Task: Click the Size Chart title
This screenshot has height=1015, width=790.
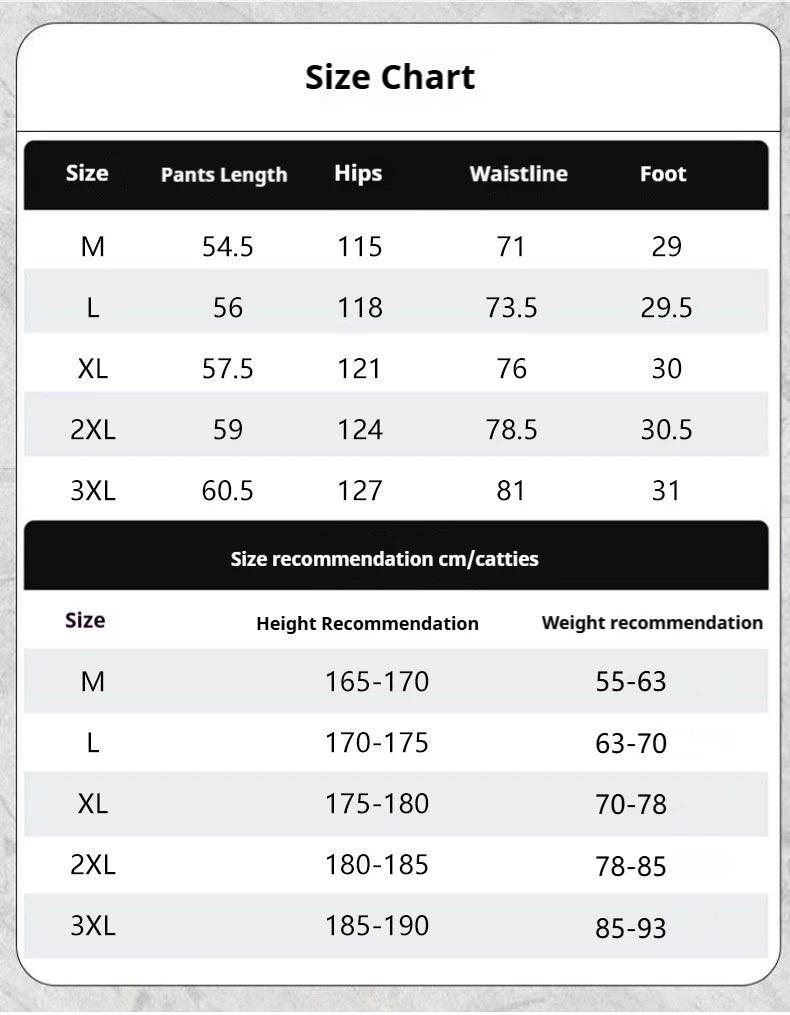Action: tap(390, 77)
